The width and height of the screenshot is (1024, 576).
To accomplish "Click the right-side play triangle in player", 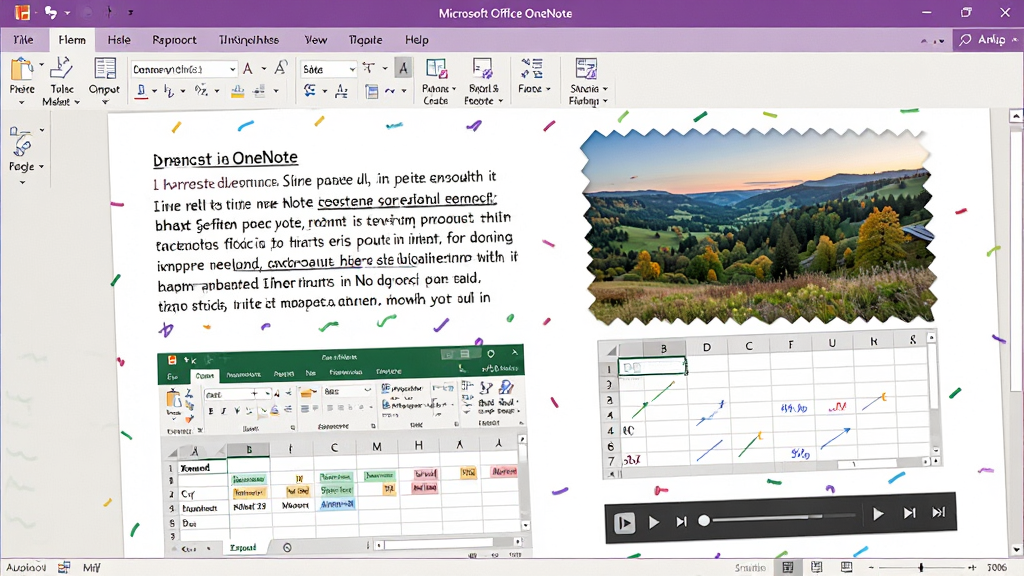I will click(x=878, y=514).
